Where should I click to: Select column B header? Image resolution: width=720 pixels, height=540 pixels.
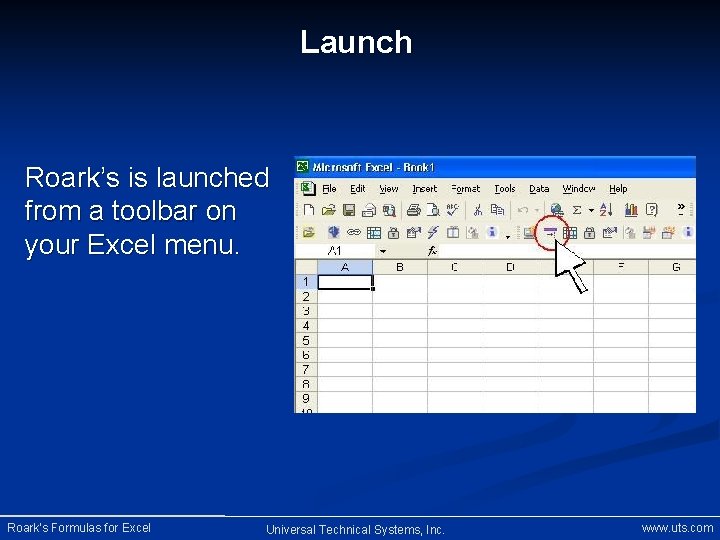(400, 267)
